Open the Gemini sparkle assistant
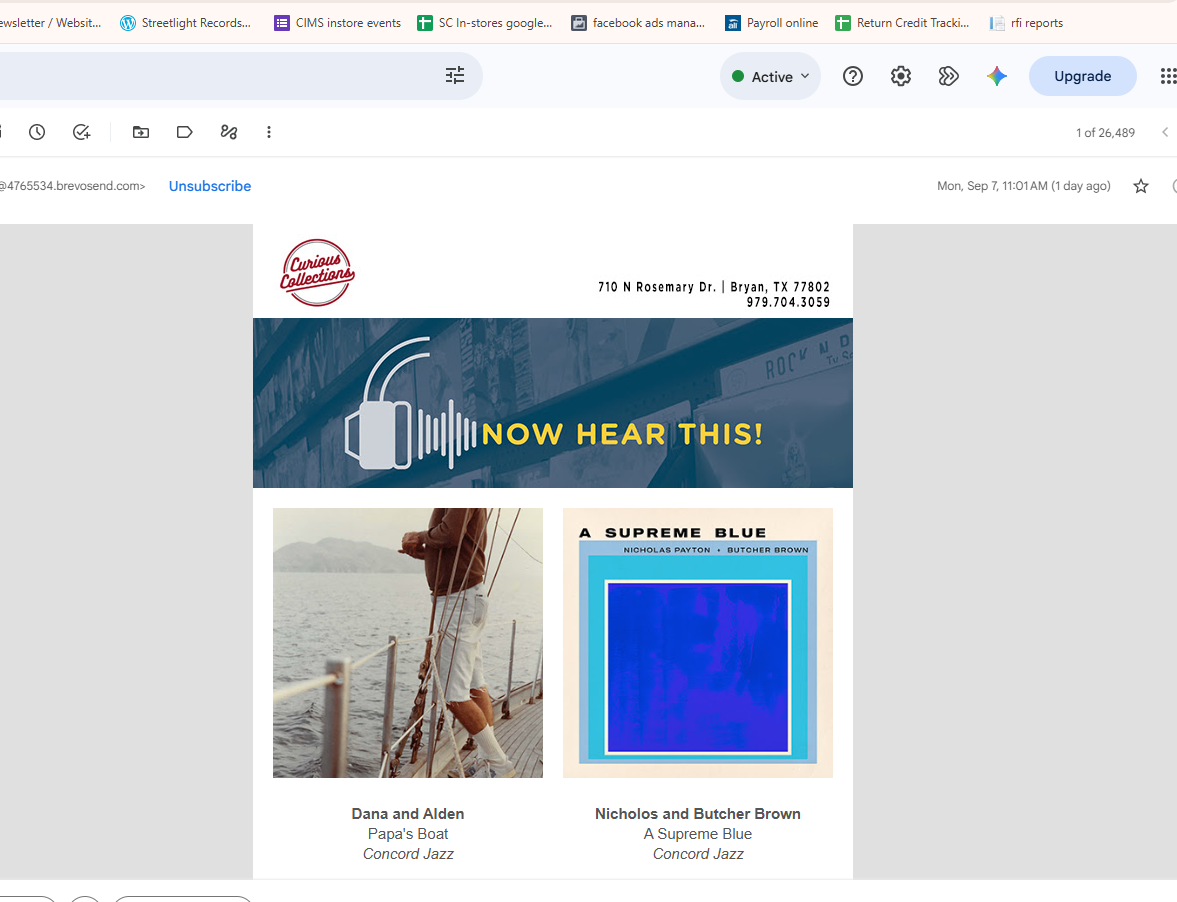Image resolution: width=1177 pixels, height=902 pixels. (x=997, y=76)
